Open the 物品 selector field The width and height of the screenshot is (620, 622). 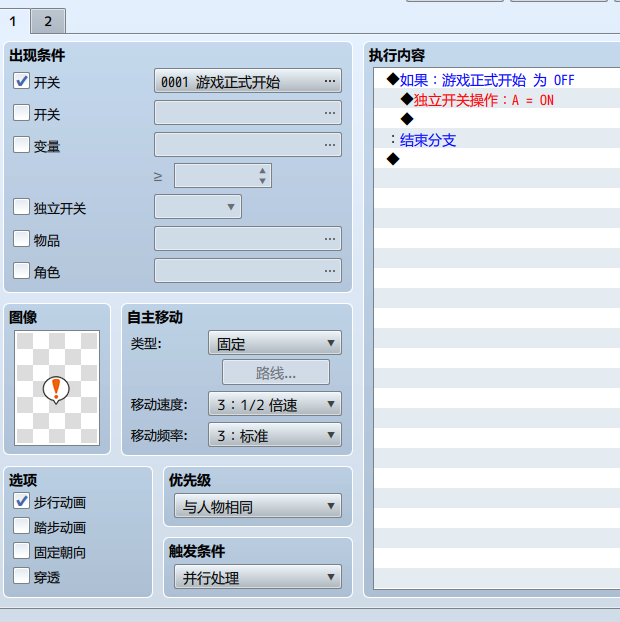tap(248, 239)
